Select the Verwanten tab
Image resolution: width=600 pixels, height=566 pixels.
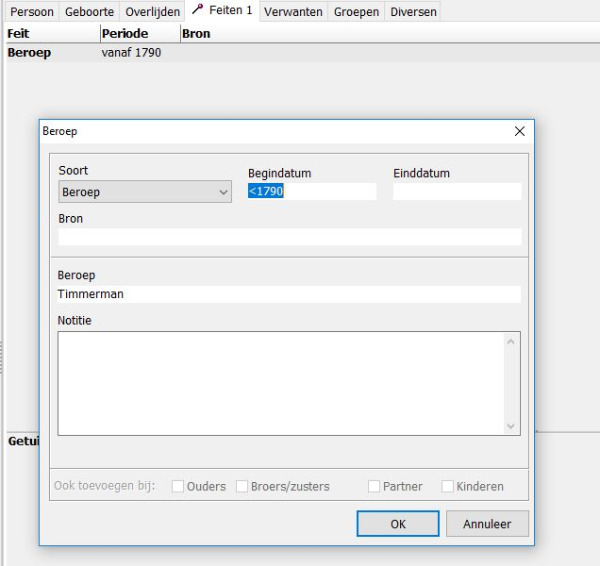point(294,11)
